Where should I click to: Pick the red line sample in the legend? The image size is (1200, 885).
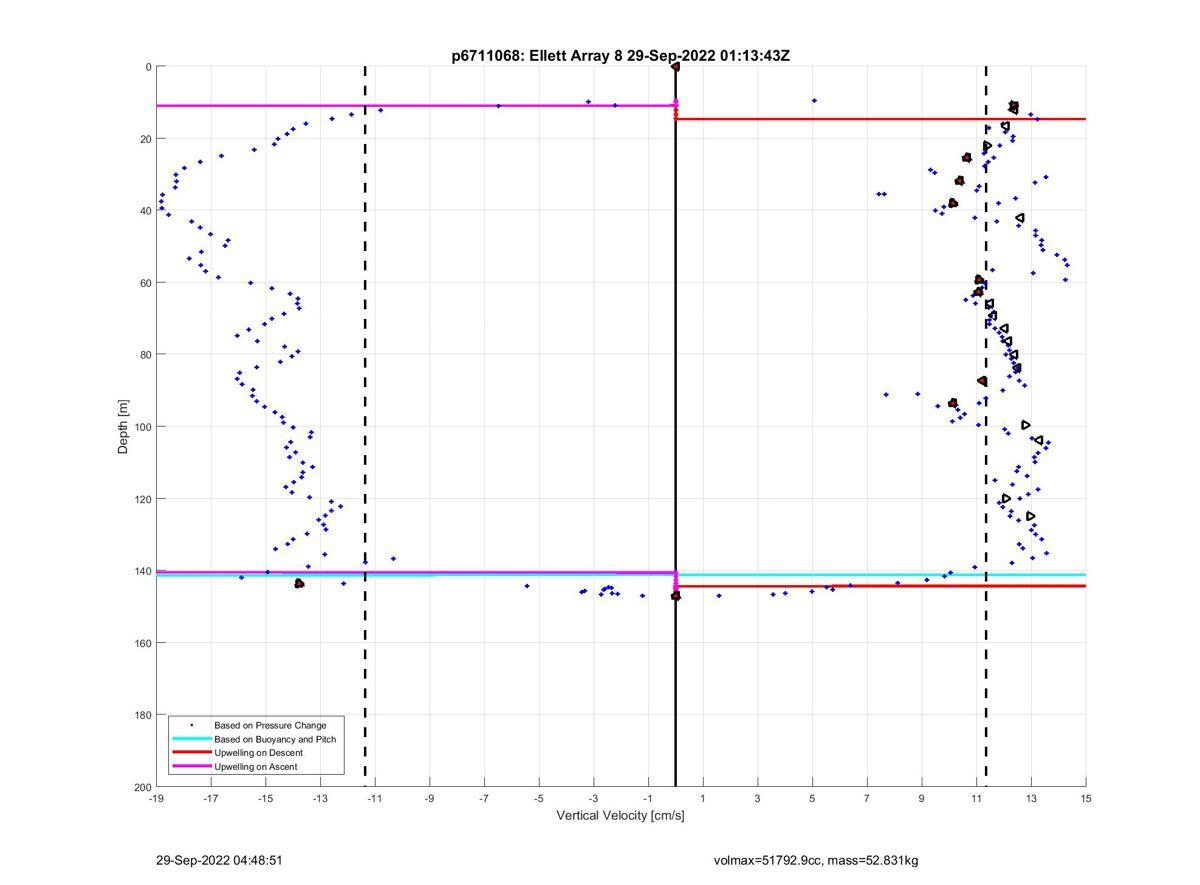click(191, 753)
